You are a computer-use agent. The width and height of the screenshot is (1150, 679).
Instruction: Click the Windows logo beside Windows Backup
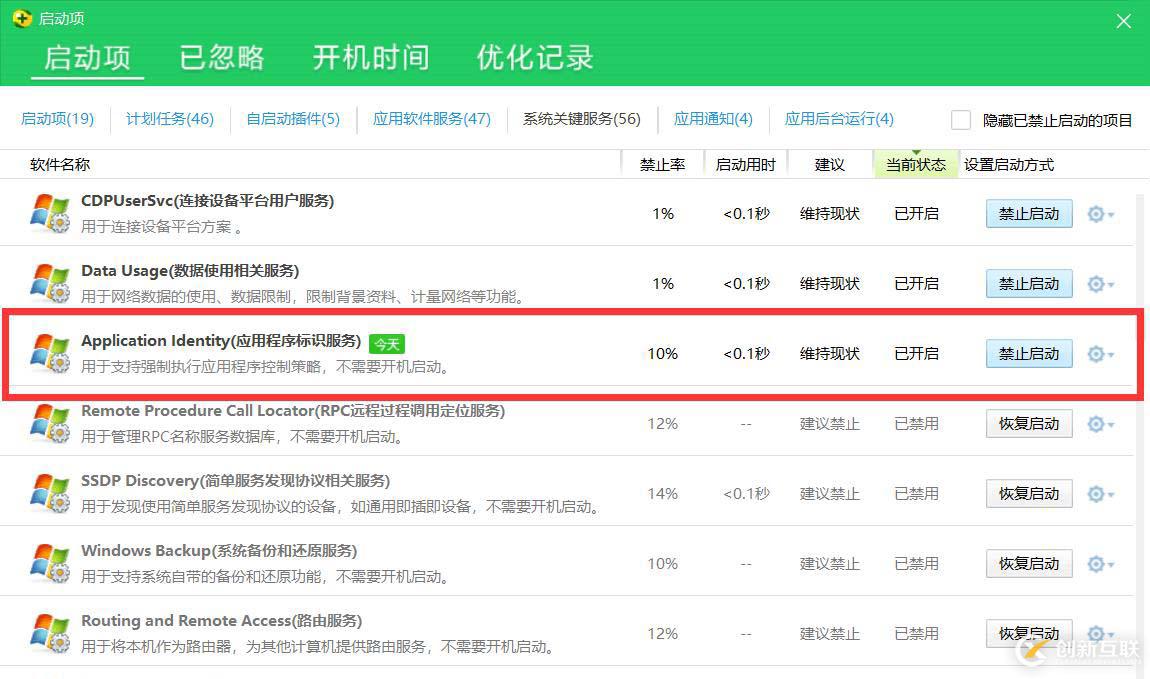[x=50, y=563]
